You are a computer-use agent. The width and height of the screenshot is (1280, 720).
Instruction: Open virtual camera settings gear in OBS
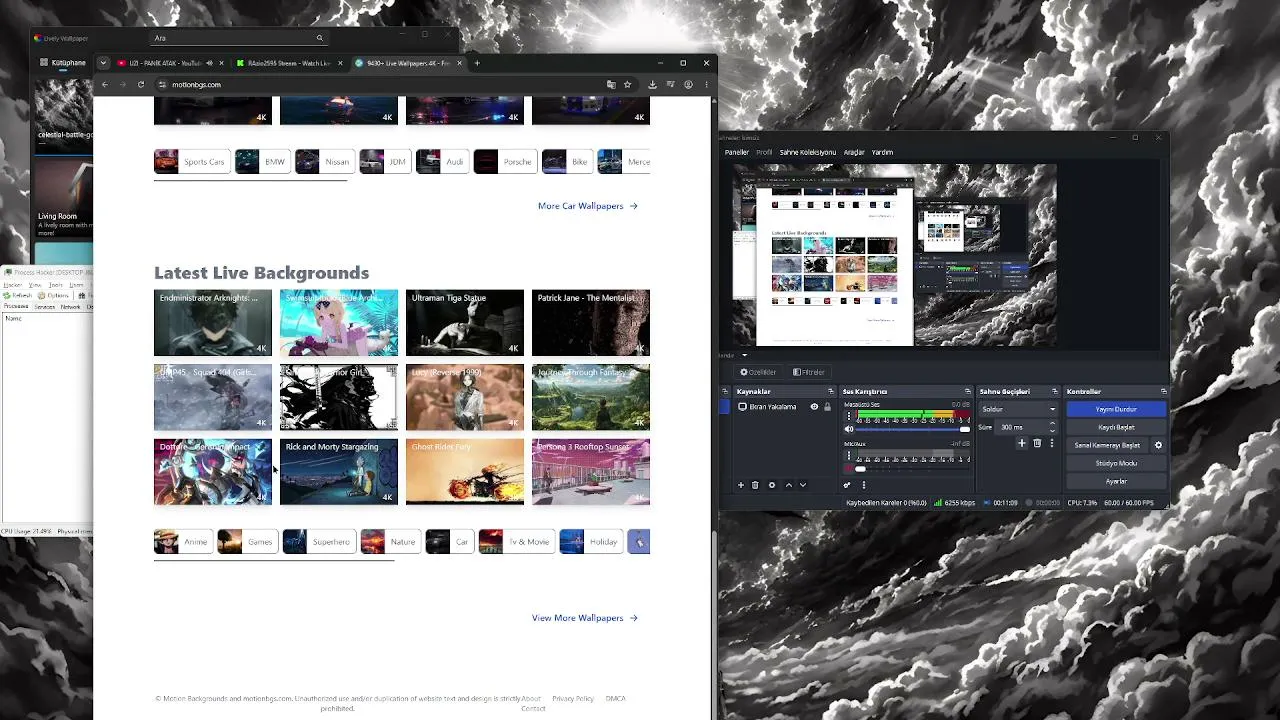pyautogui.click(x=1158, y=445)
